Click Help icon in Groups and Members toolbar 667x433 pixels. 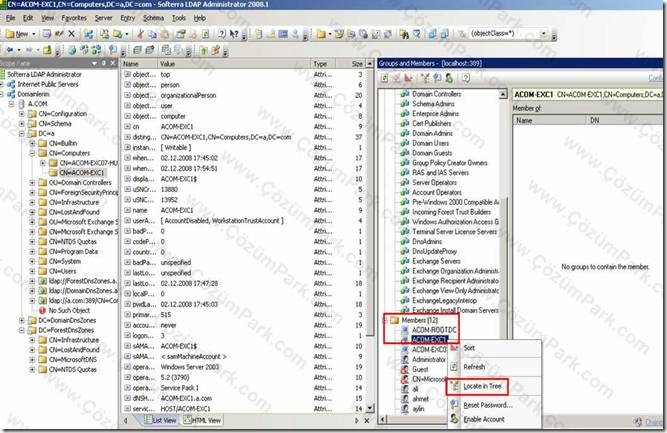tap(466, 78)
